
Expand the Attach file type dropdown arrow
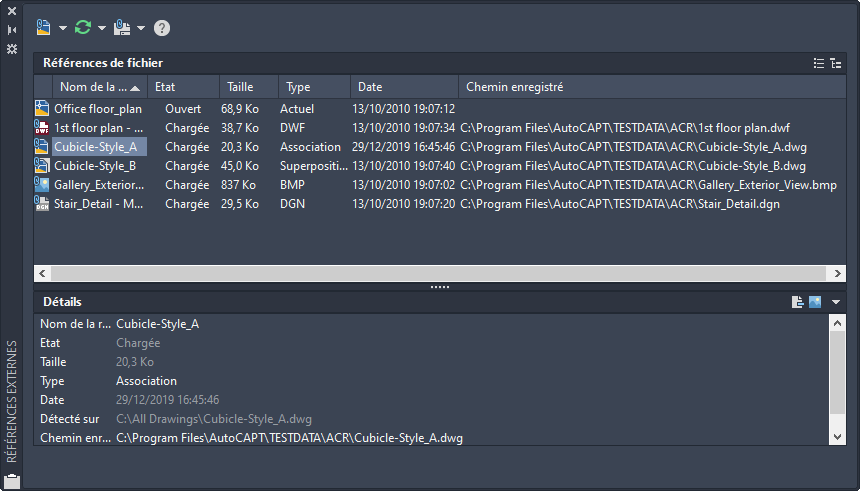(63, 28)
